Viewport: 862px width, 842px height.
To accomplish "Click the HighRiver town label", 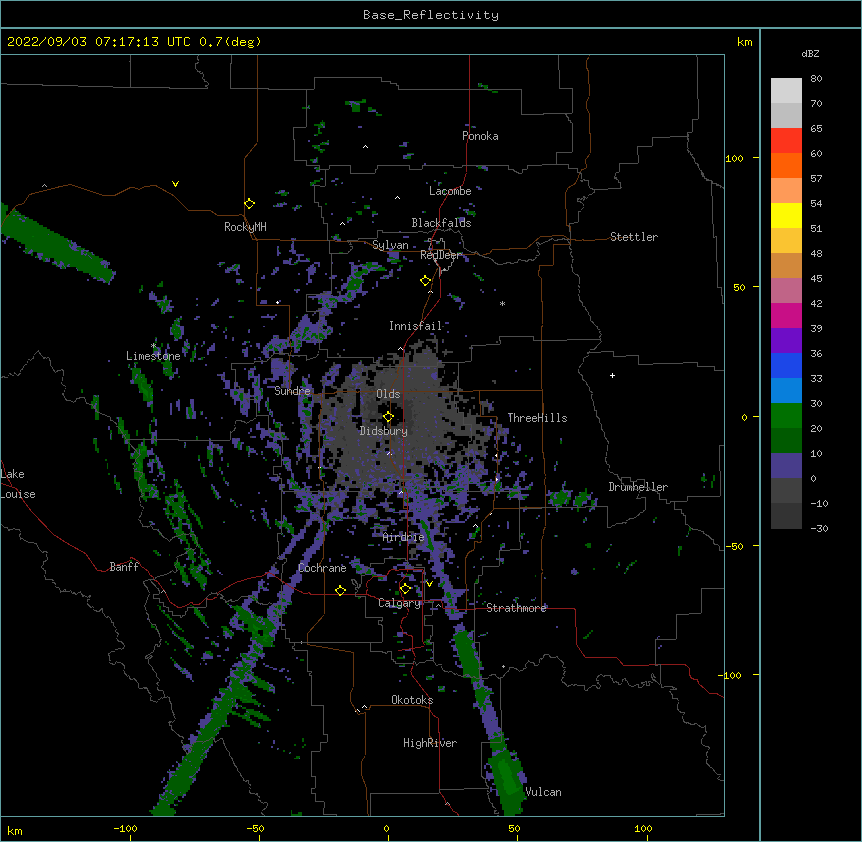I will pos(430,743).
